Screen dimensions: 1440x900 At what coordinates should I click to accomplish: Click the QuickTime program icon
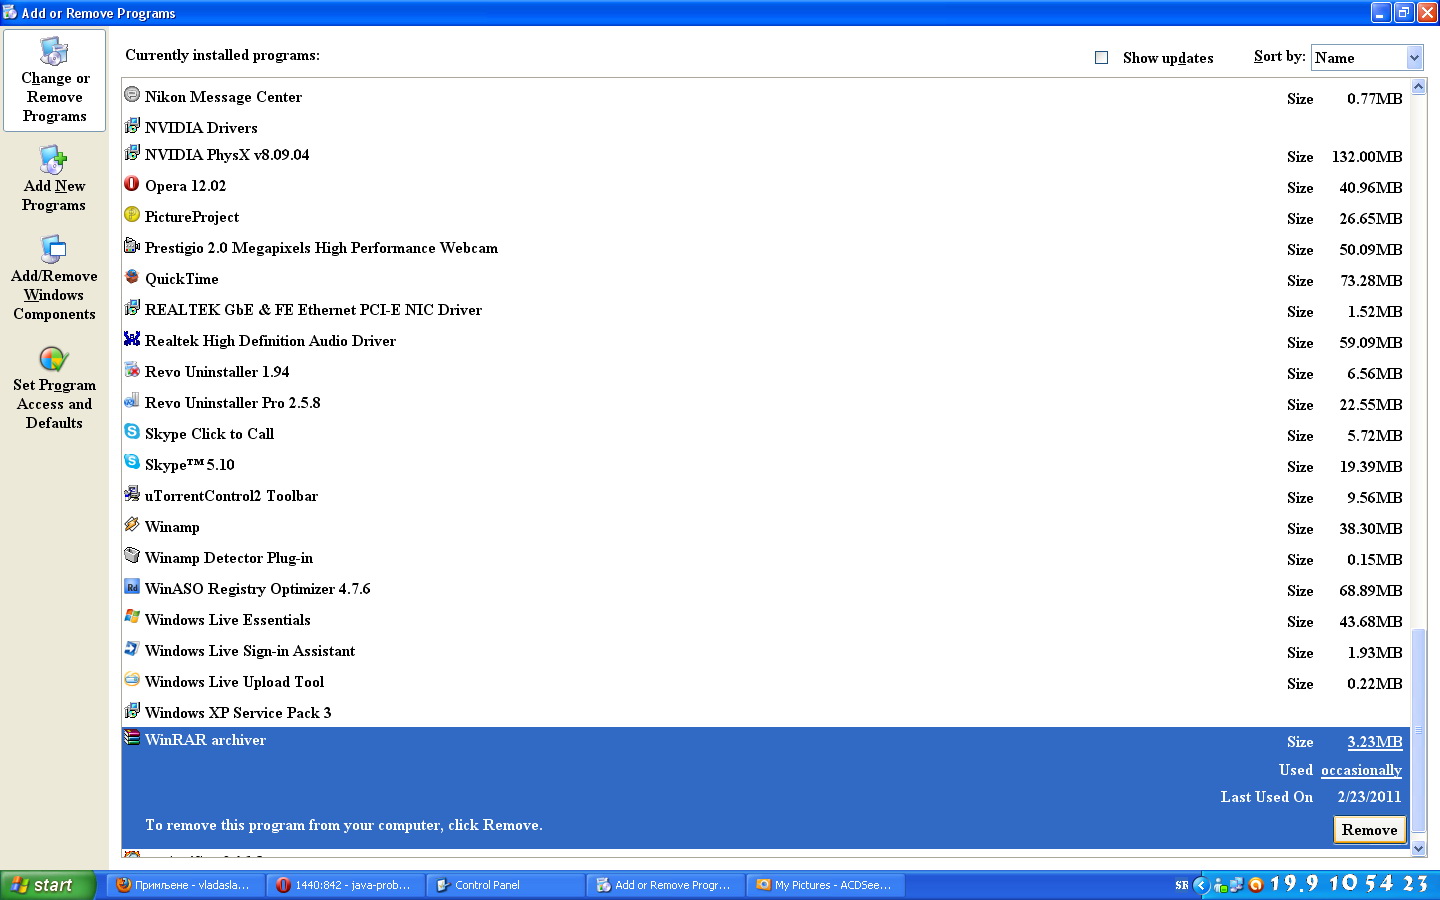coord(132,277)
